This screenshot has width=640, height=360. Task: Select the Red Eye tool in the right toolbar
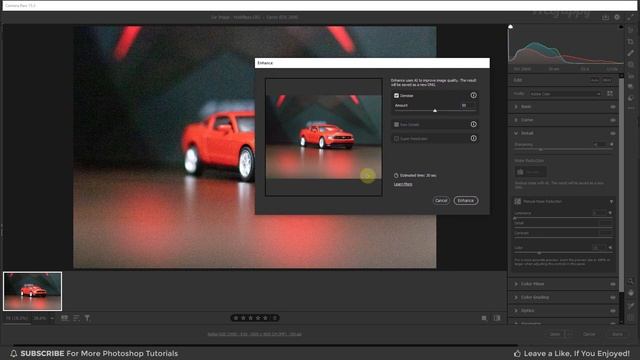pos(631,76)
